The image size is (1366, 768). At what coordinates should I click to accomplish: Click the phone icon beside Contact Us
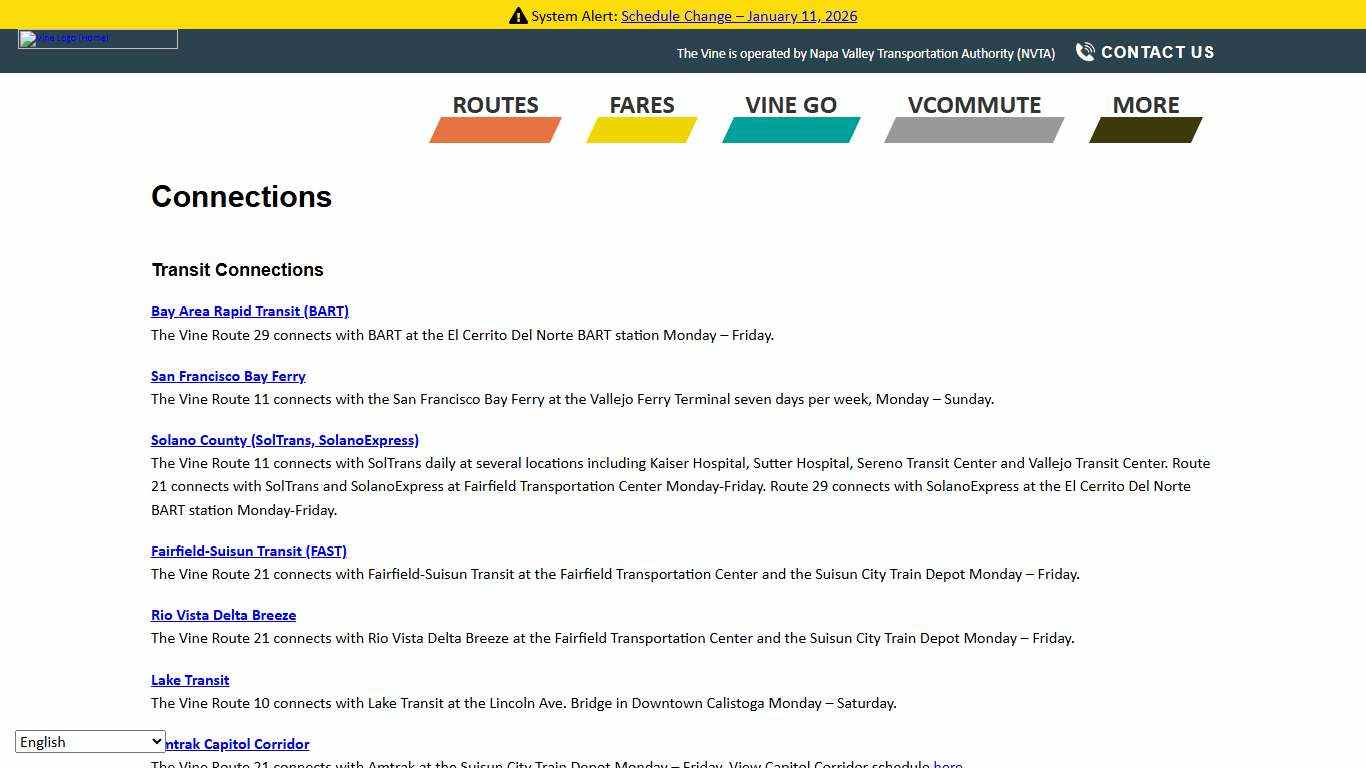[1085, 52]
